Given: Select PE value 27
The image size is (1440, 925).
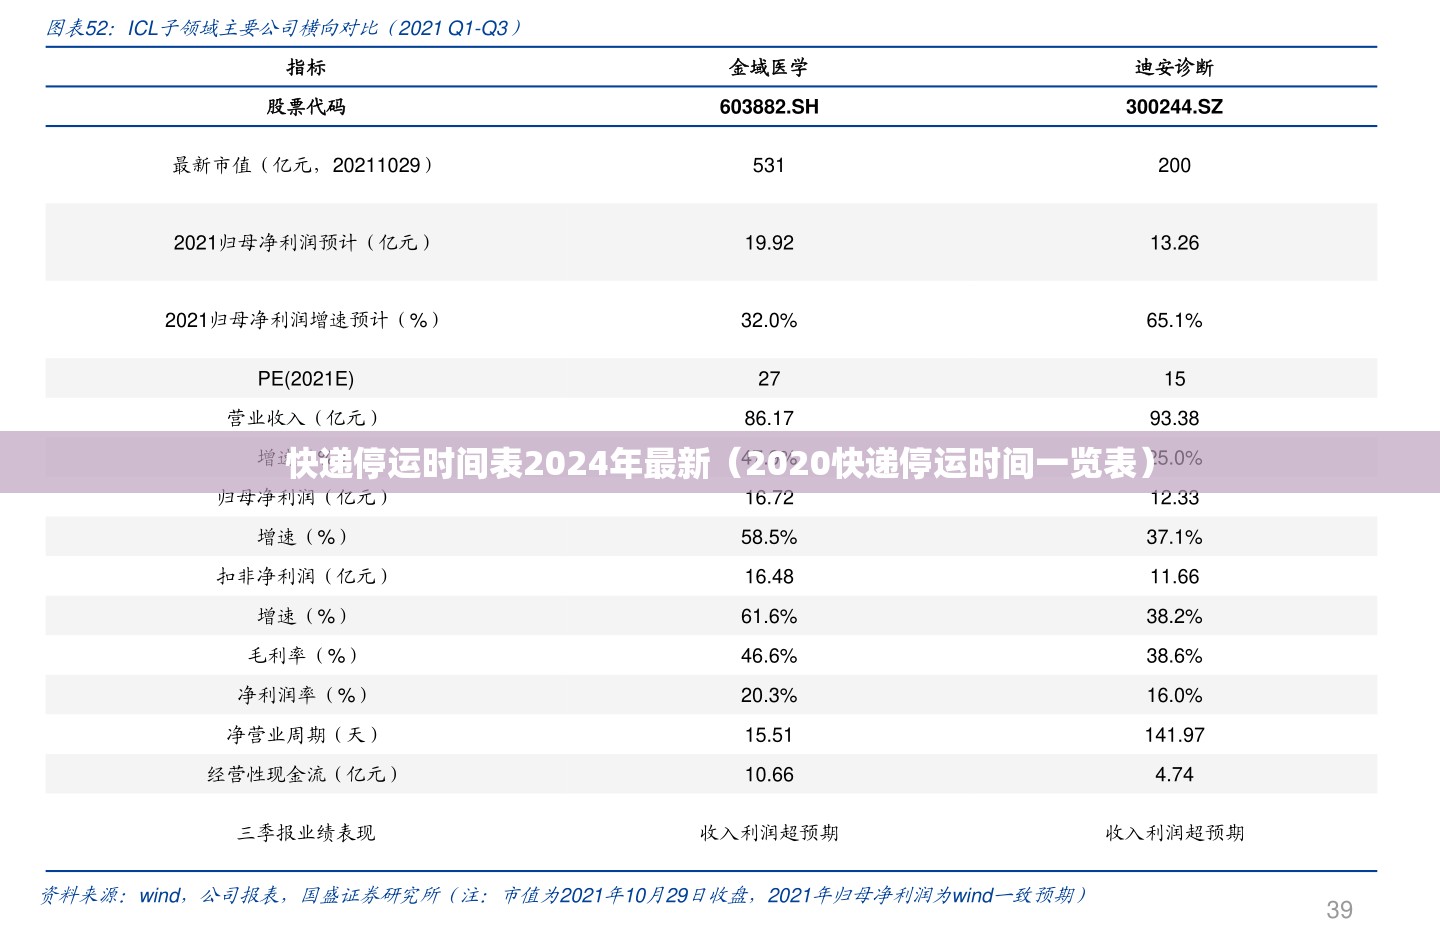Looking at the screenshot, I should pos(769,379).
